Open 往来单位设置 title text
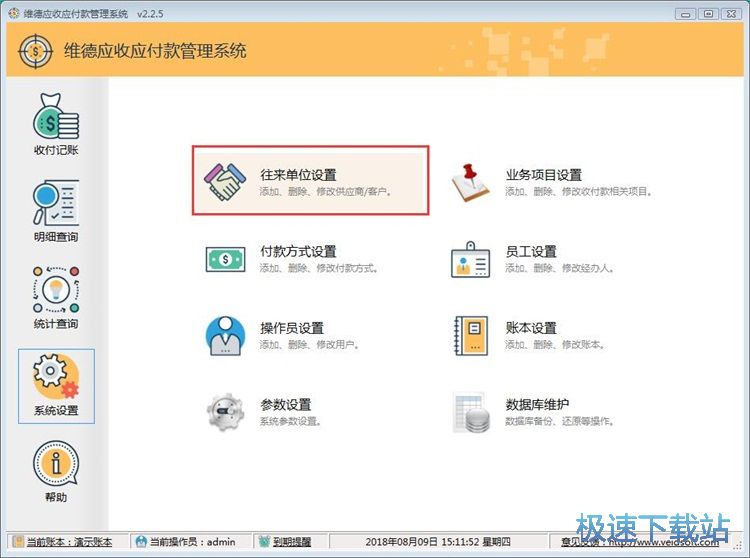This screenshot has height=558, width=750. 298,175
